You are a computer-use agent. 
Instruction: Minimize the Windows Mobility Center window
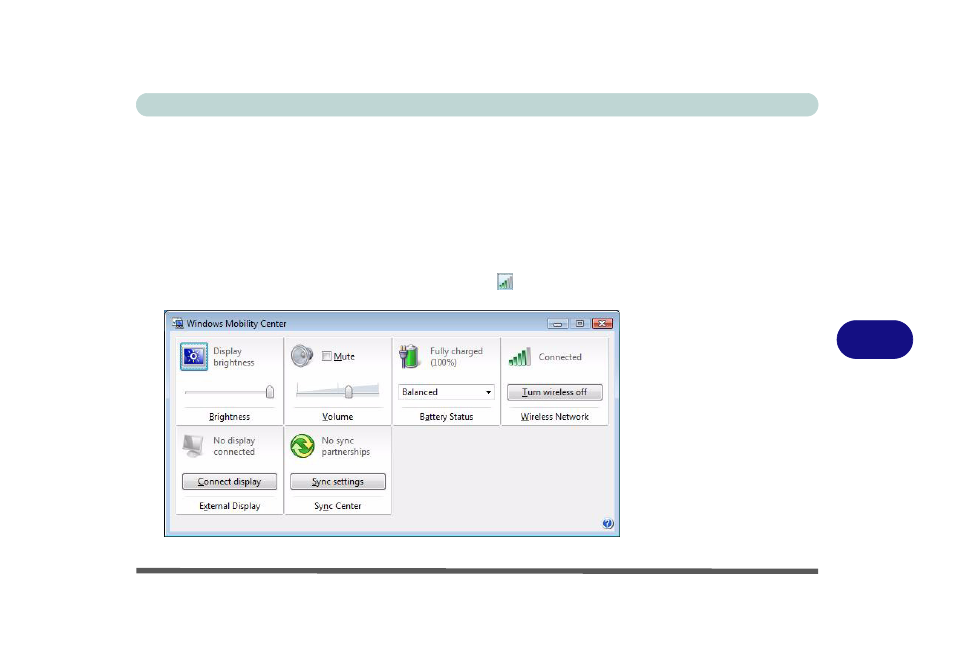click(557, 324)
